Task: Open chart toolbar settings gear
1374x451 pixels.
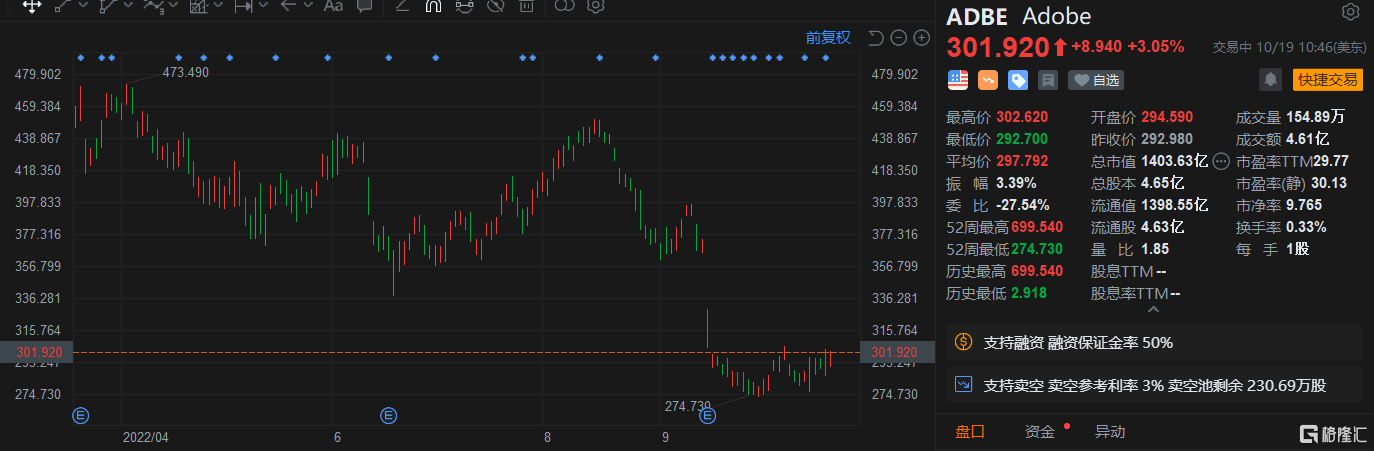Action: (x=596, y=5)
